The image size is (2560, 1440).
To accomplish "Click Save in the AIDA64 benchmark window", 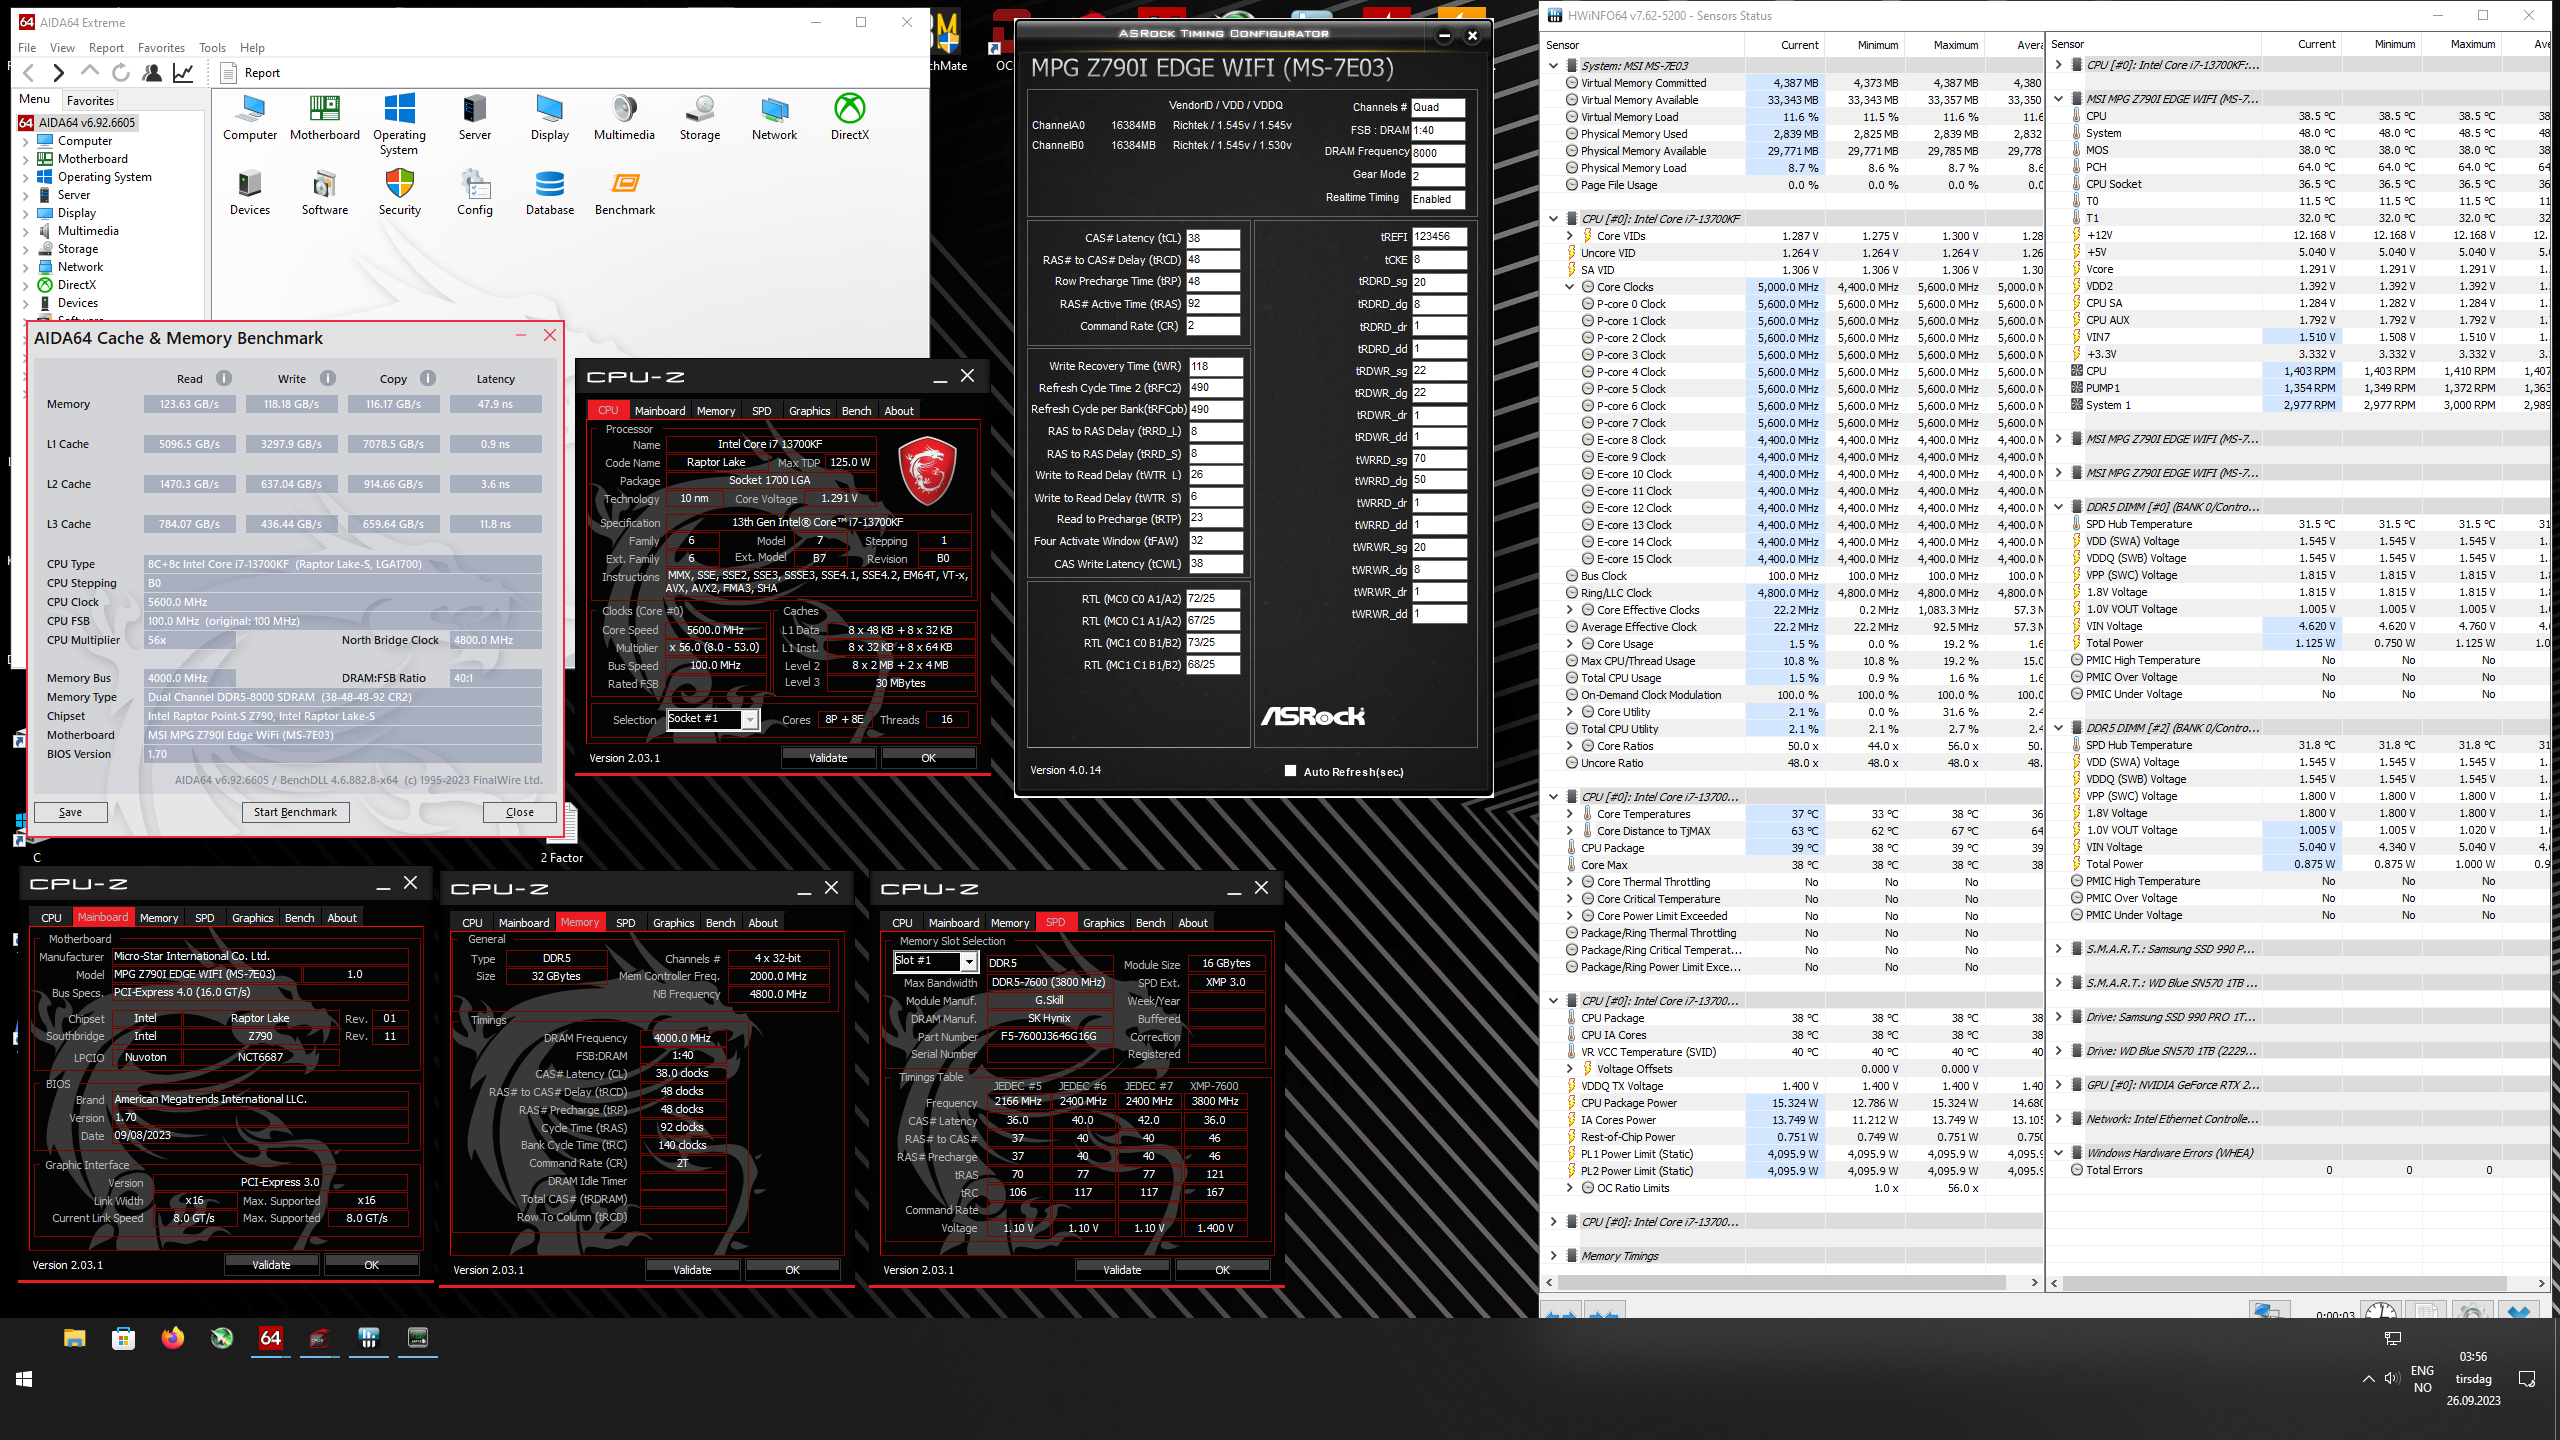I will (70, 812).
